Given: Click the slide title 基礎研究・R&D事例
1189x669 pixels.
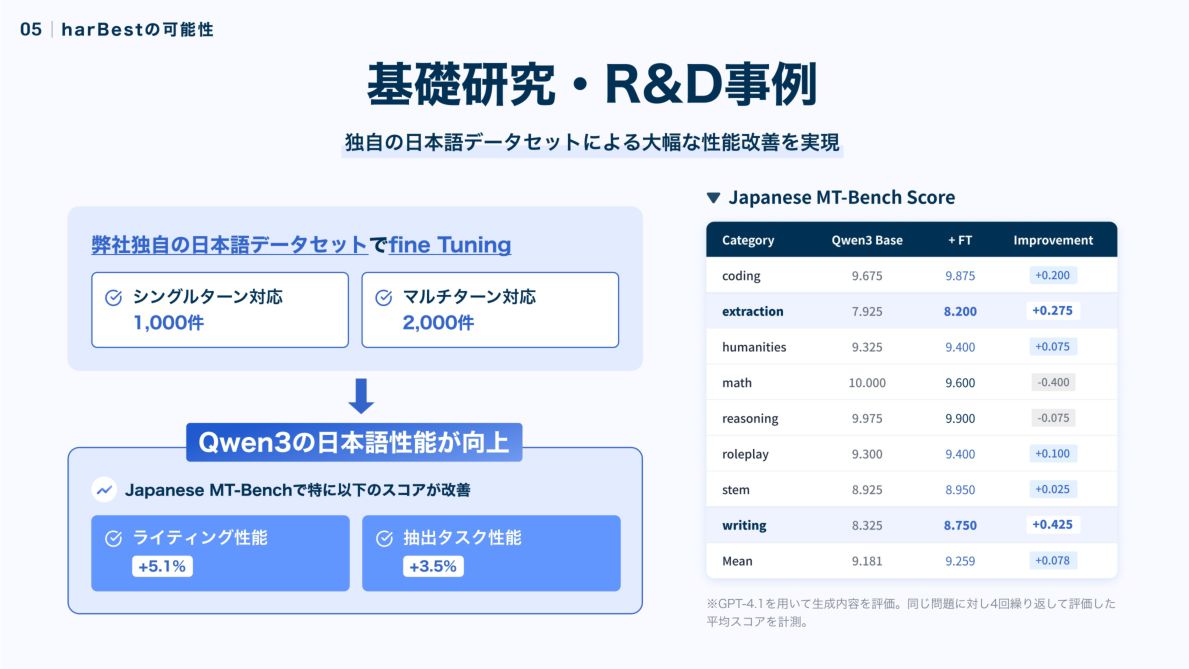Looking at the screenshot, I should click(592, 83).
